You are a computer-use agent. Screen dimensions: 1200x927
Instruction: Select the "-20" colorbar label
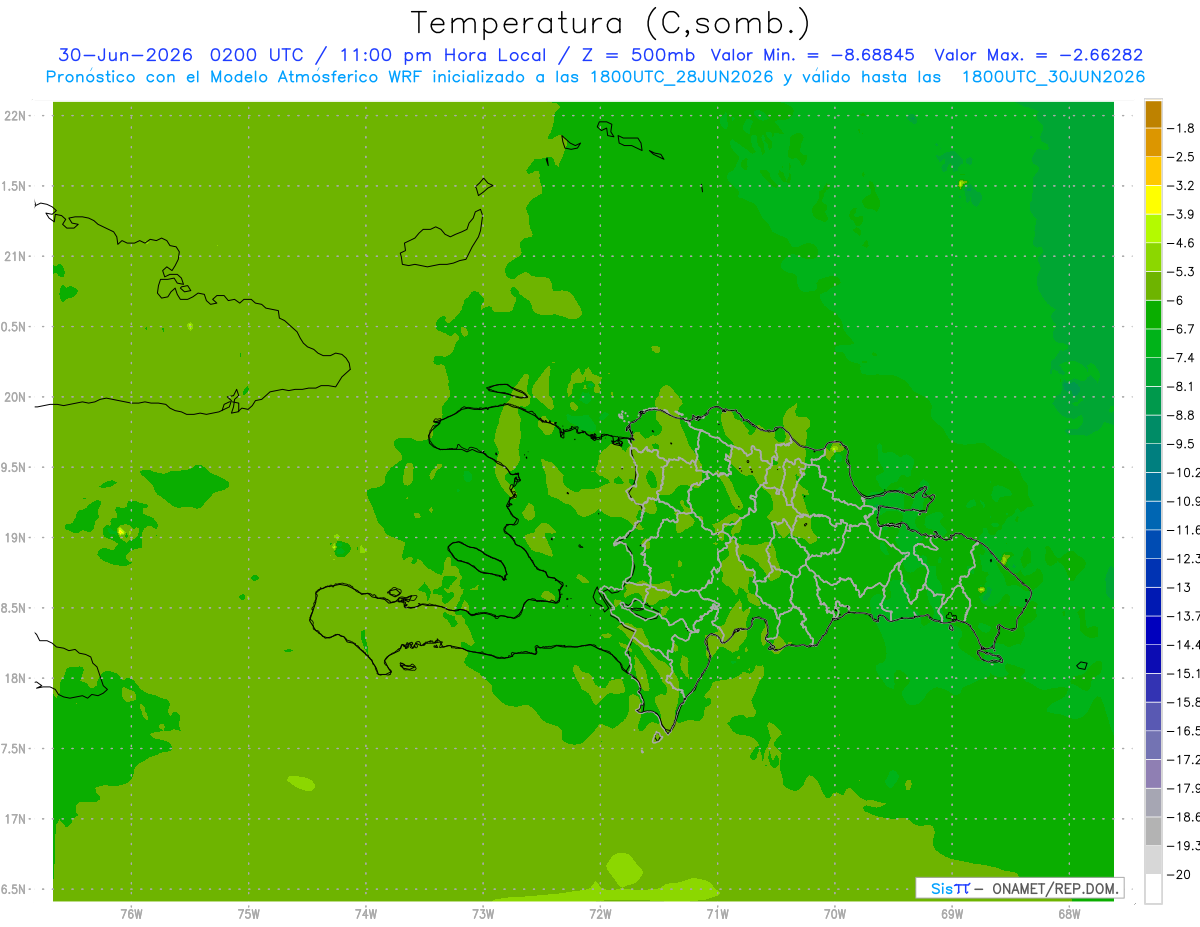[x=1179, y=874]
